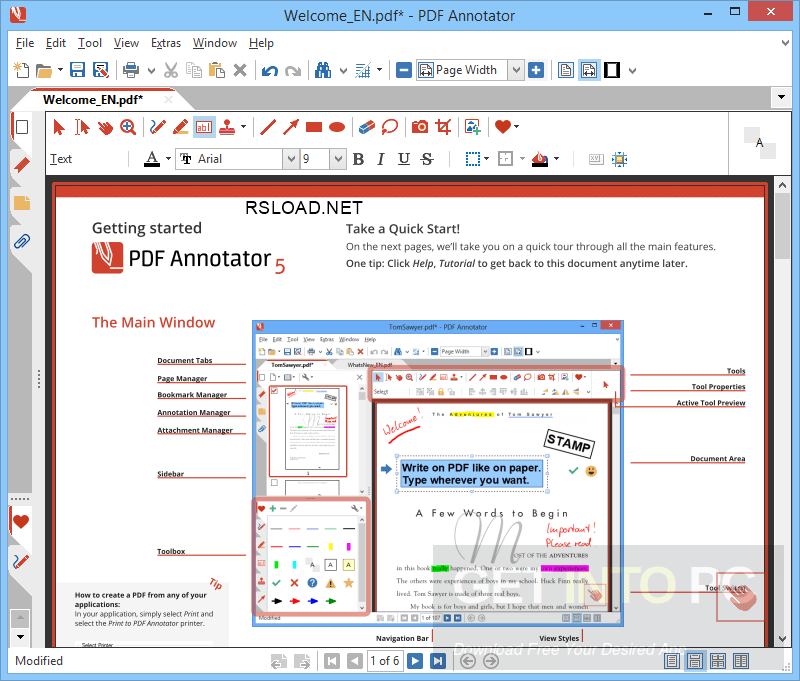
Task: Save the document with floppy icon
Action: click(78, 70)
